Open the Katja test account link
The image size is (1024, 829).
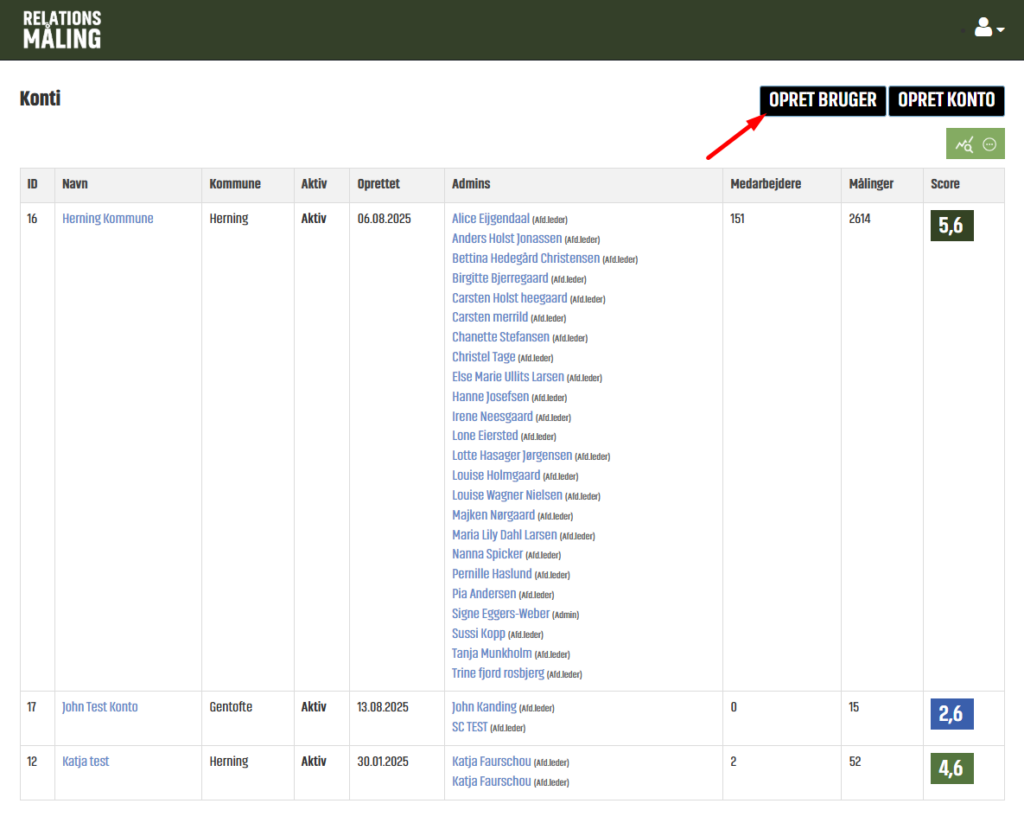[86, 761]
